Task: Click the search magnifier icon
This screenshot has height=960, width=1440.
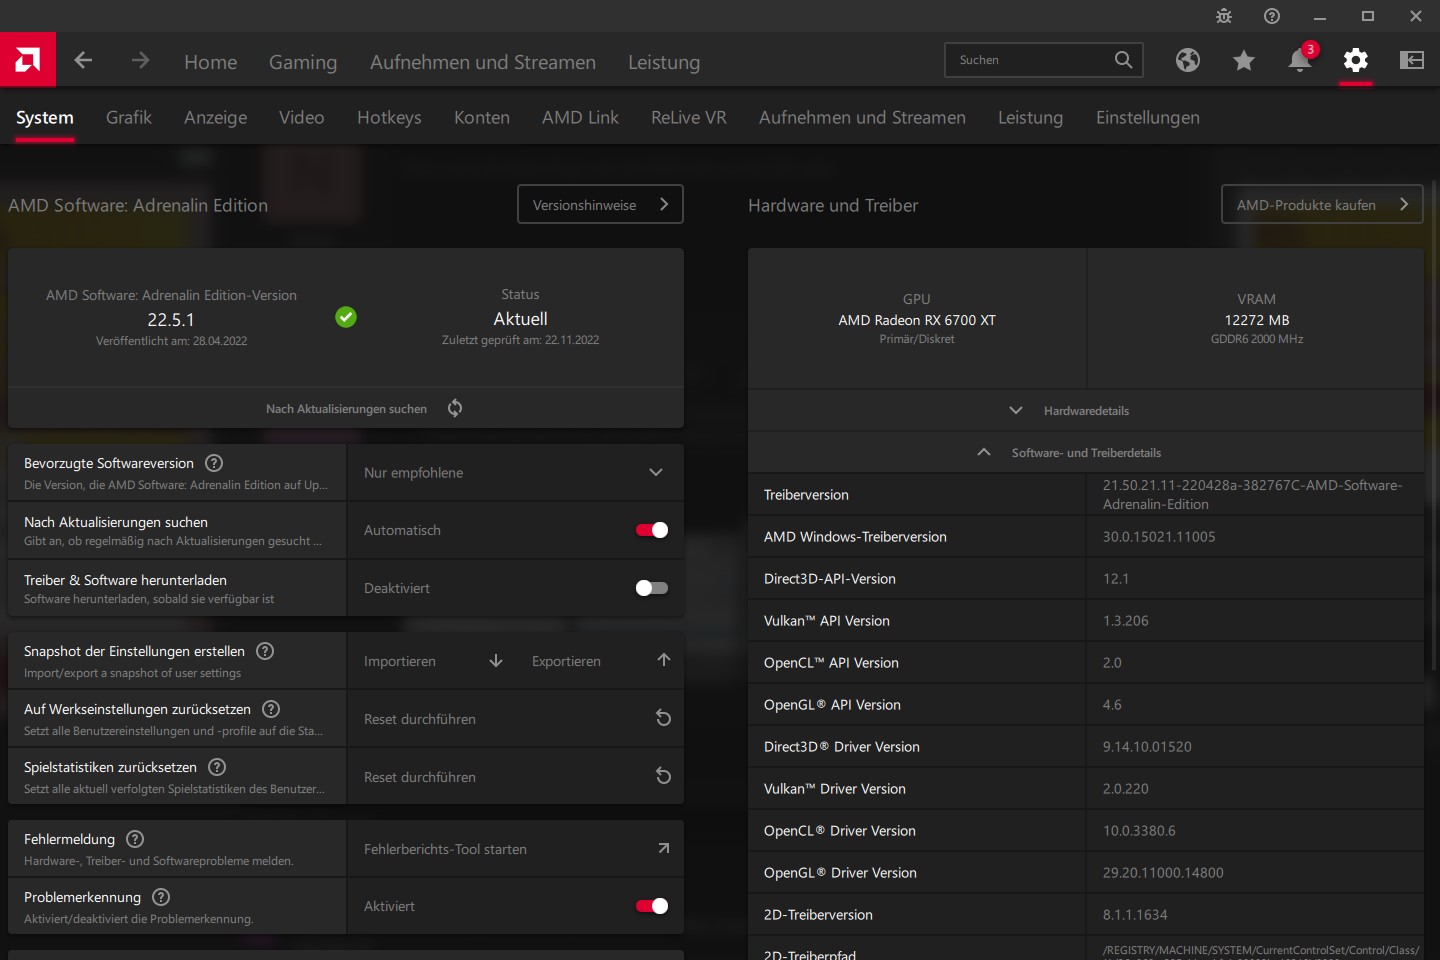Action: [1124, 60]
